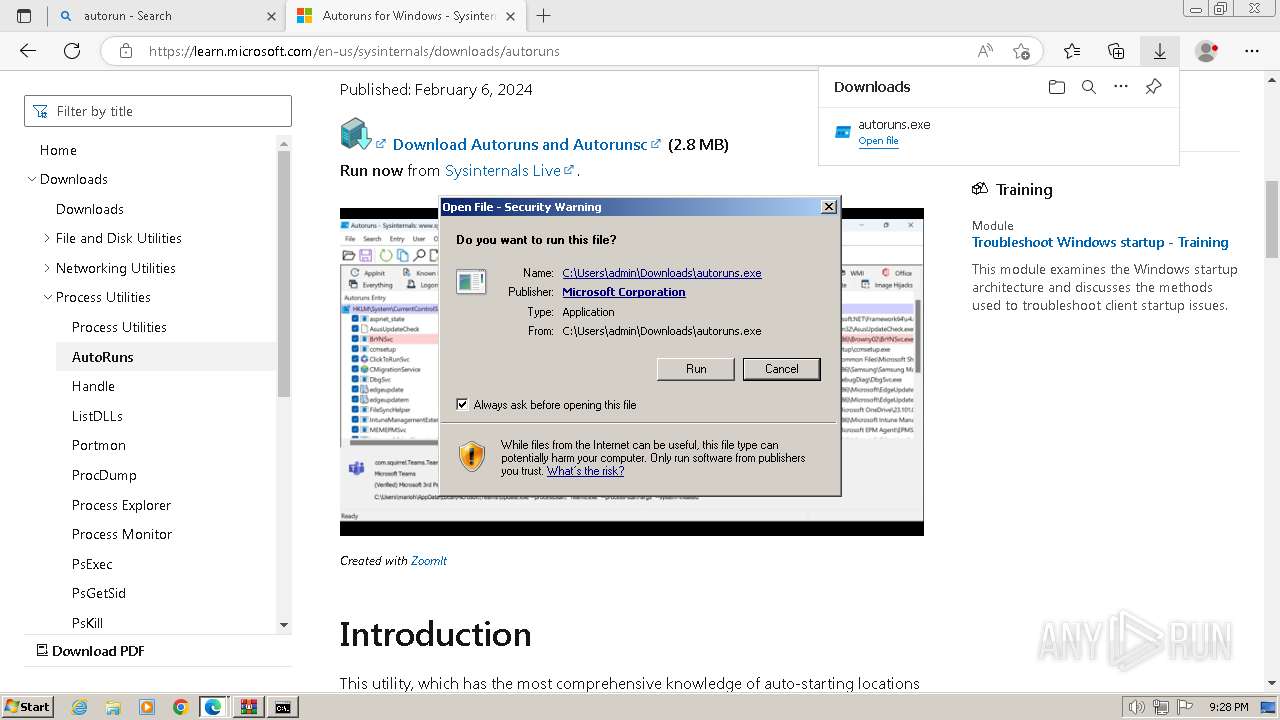Click Download PDF button

point(91,651)
